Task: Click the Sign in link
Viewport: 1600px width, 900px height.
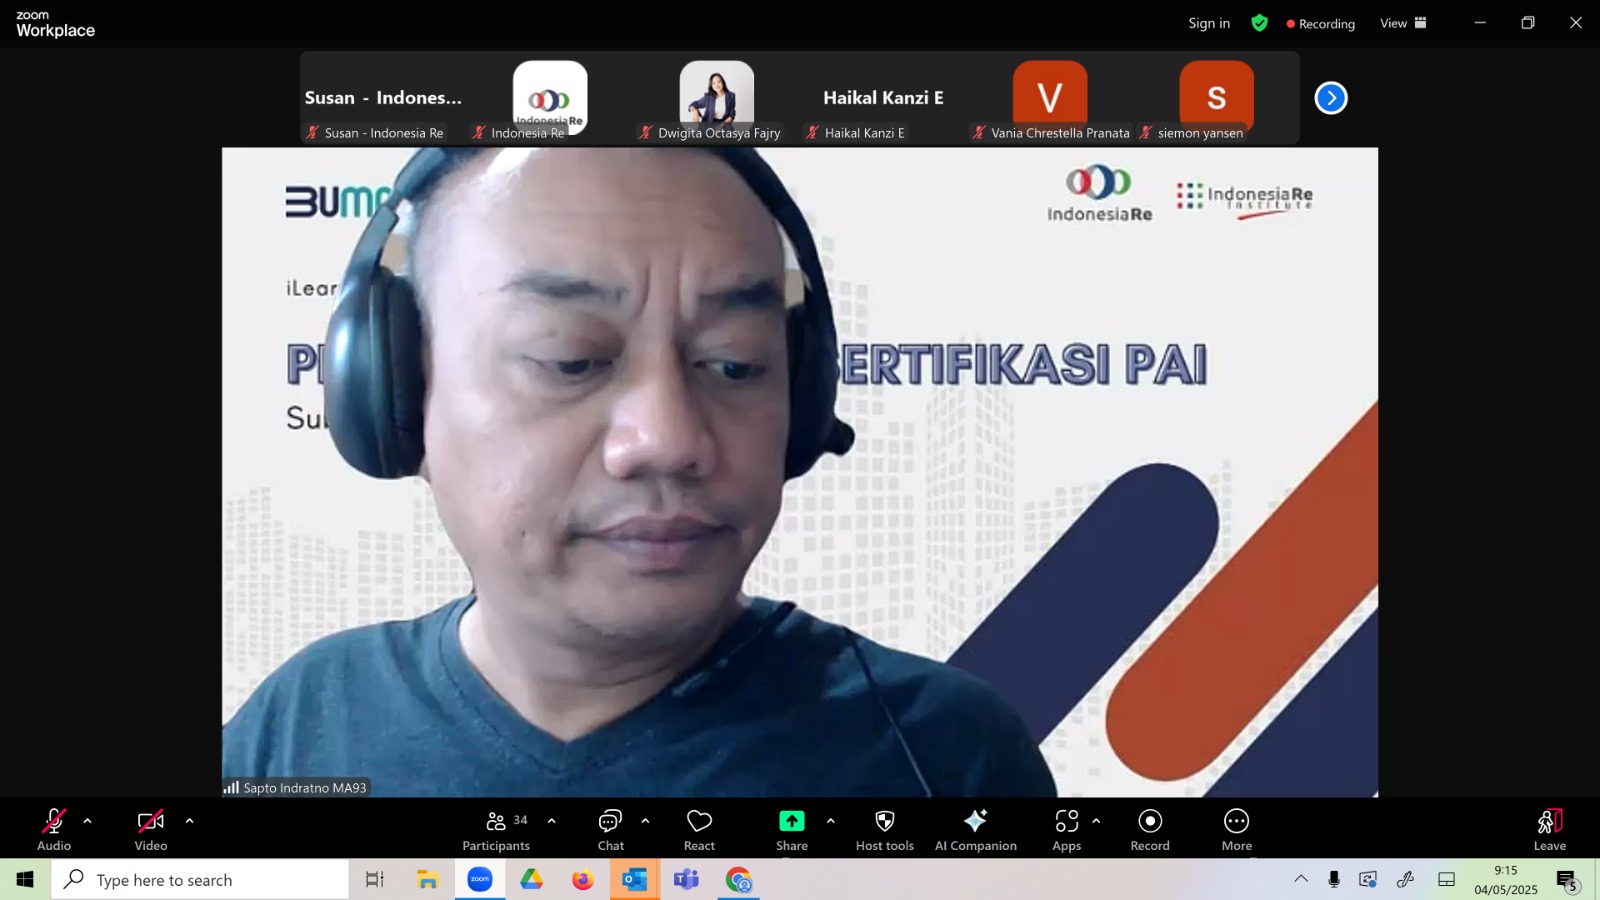Action: point(1209,23)
